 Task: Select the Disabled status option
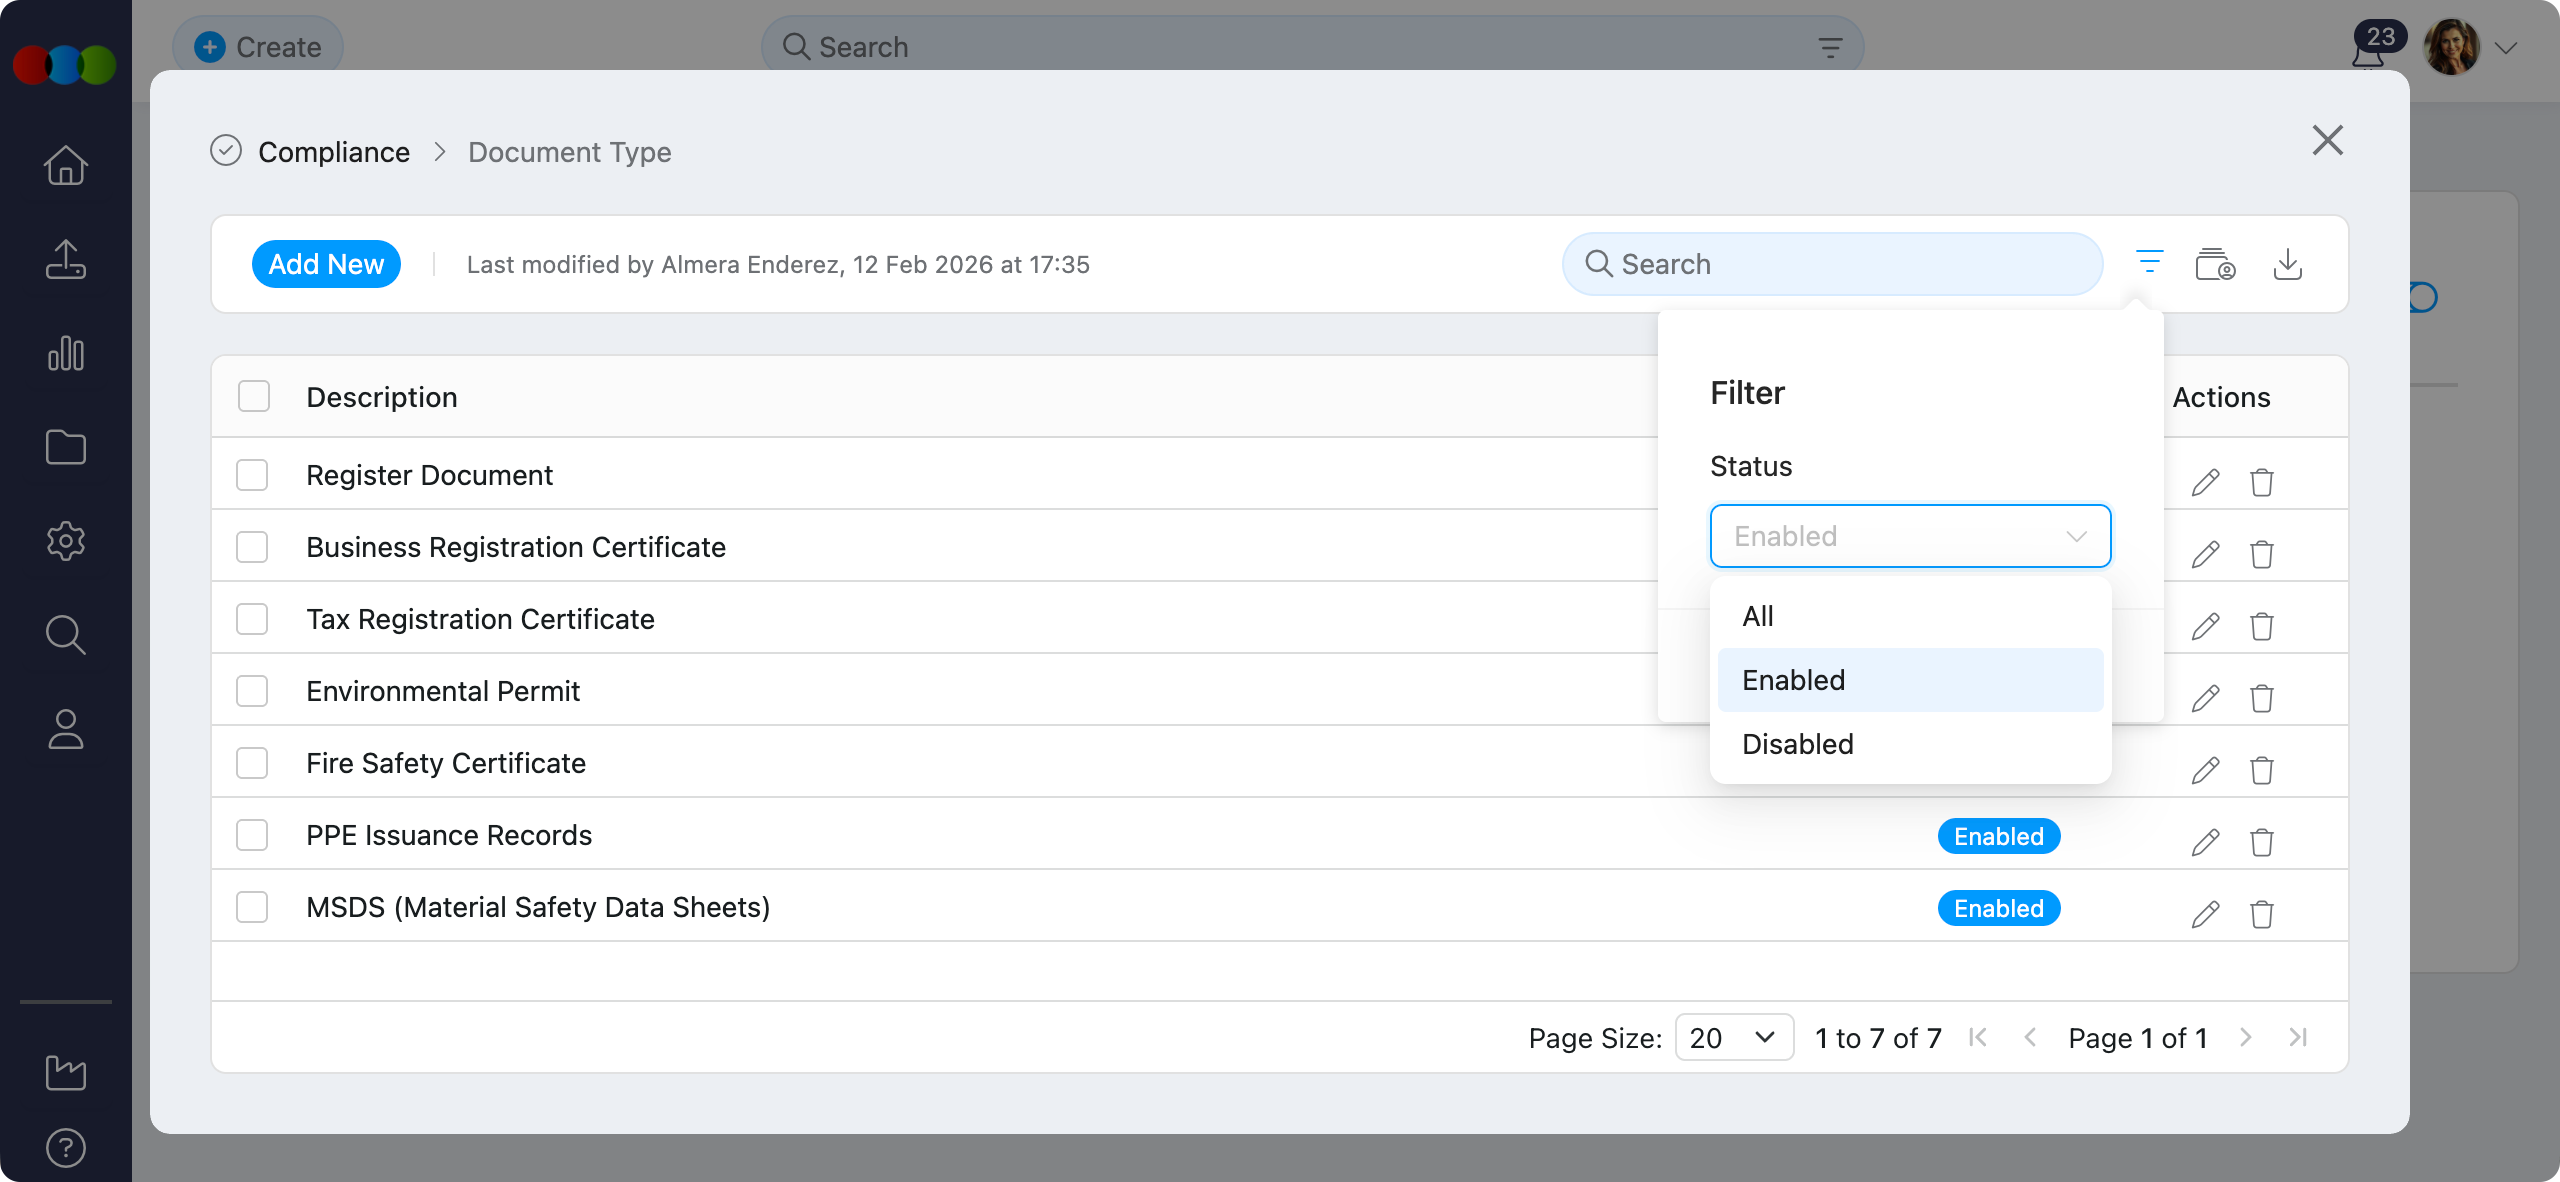[x=1797, y=744]
